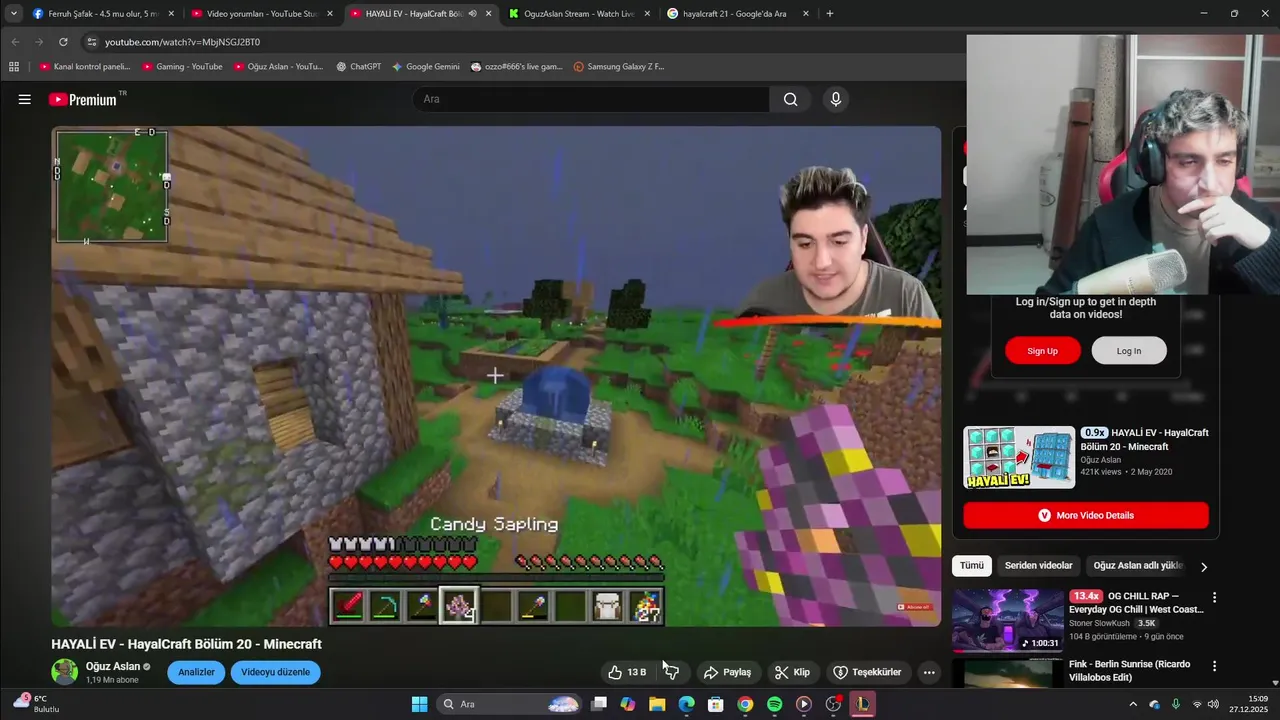The width and height of the screenshot is (1280, 720).
Task: Activate voice search microphone button
Action: 835,99
